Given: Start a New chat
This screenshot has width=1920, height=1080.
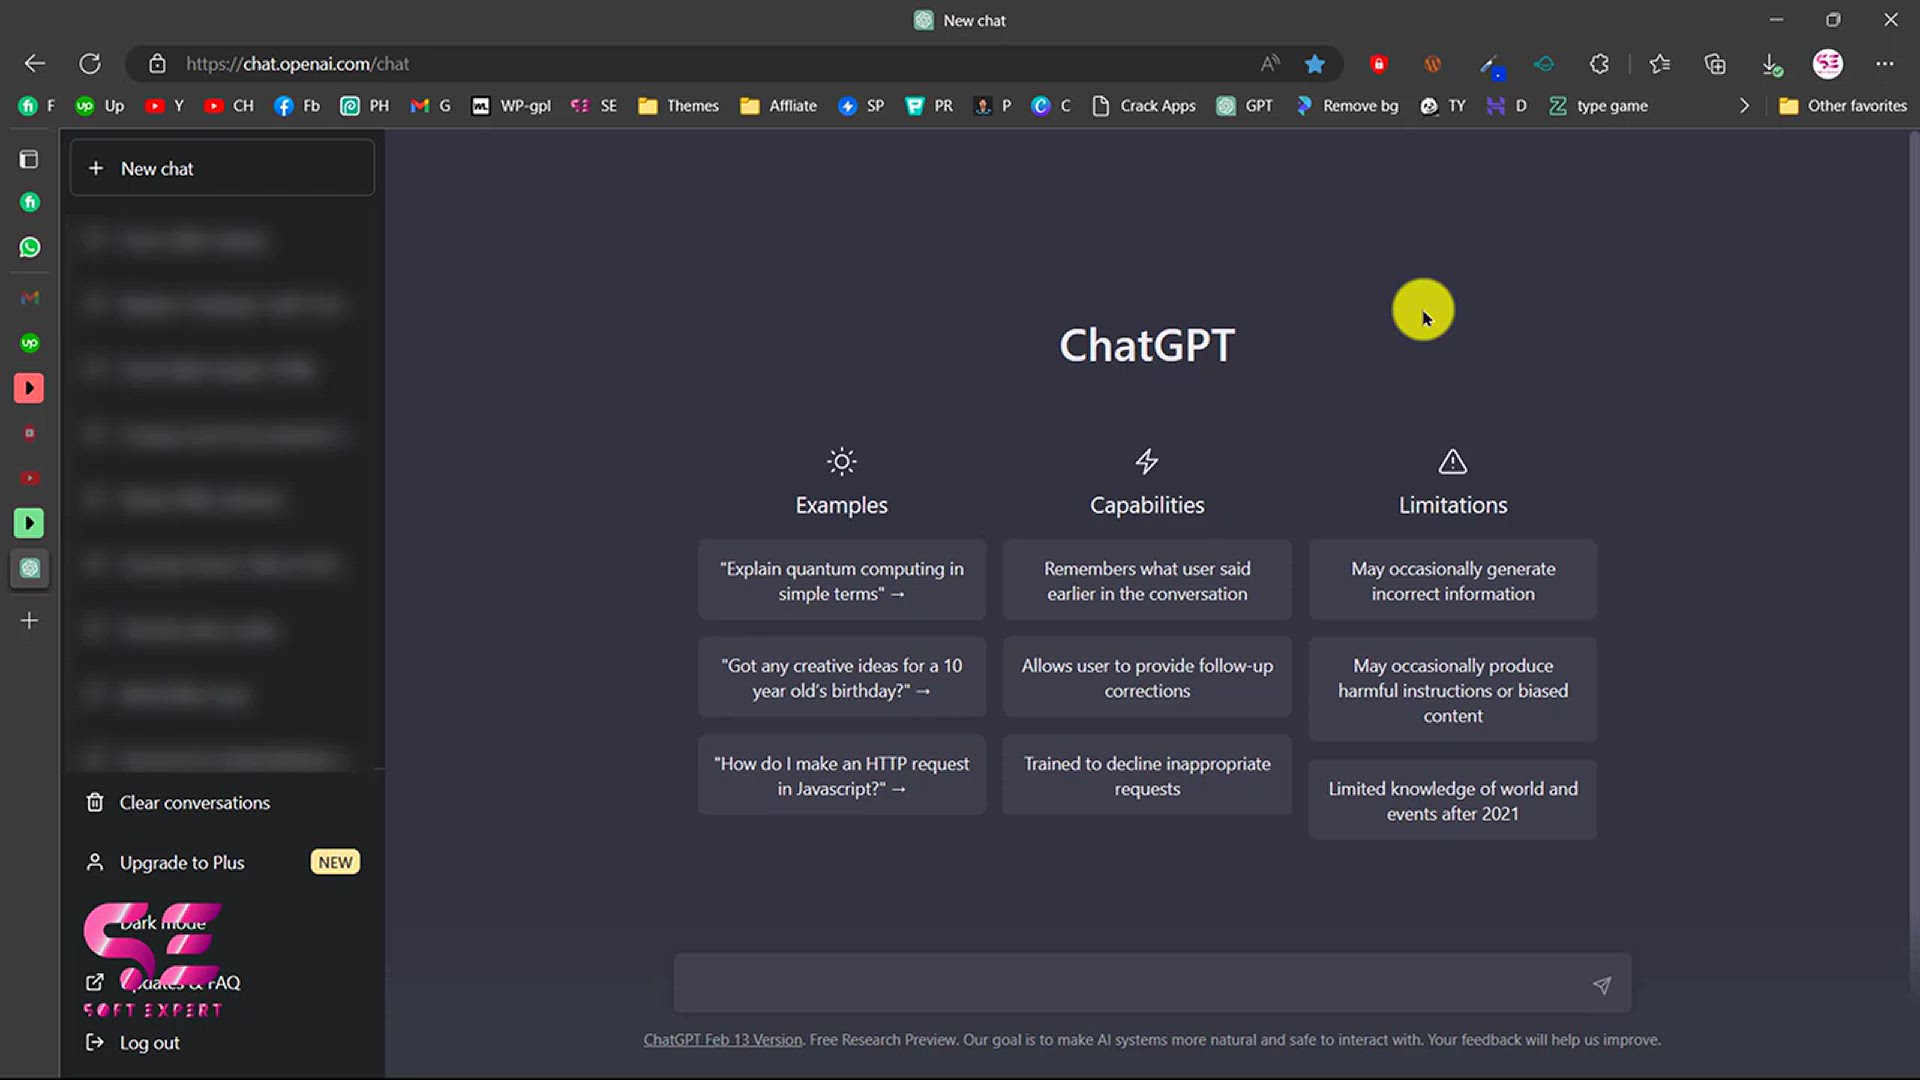Looking at the screenshot, I should [222, 168].
